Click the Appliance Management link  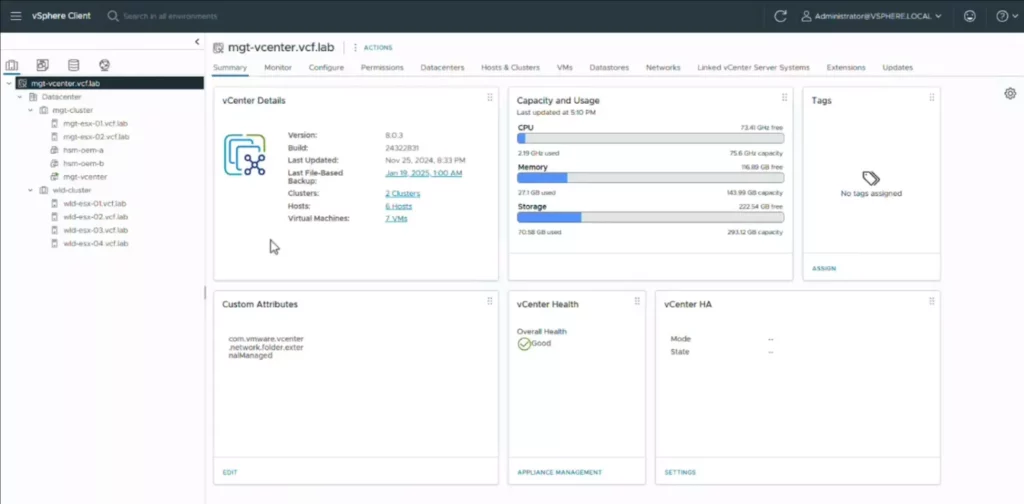(x=559, y=472)
